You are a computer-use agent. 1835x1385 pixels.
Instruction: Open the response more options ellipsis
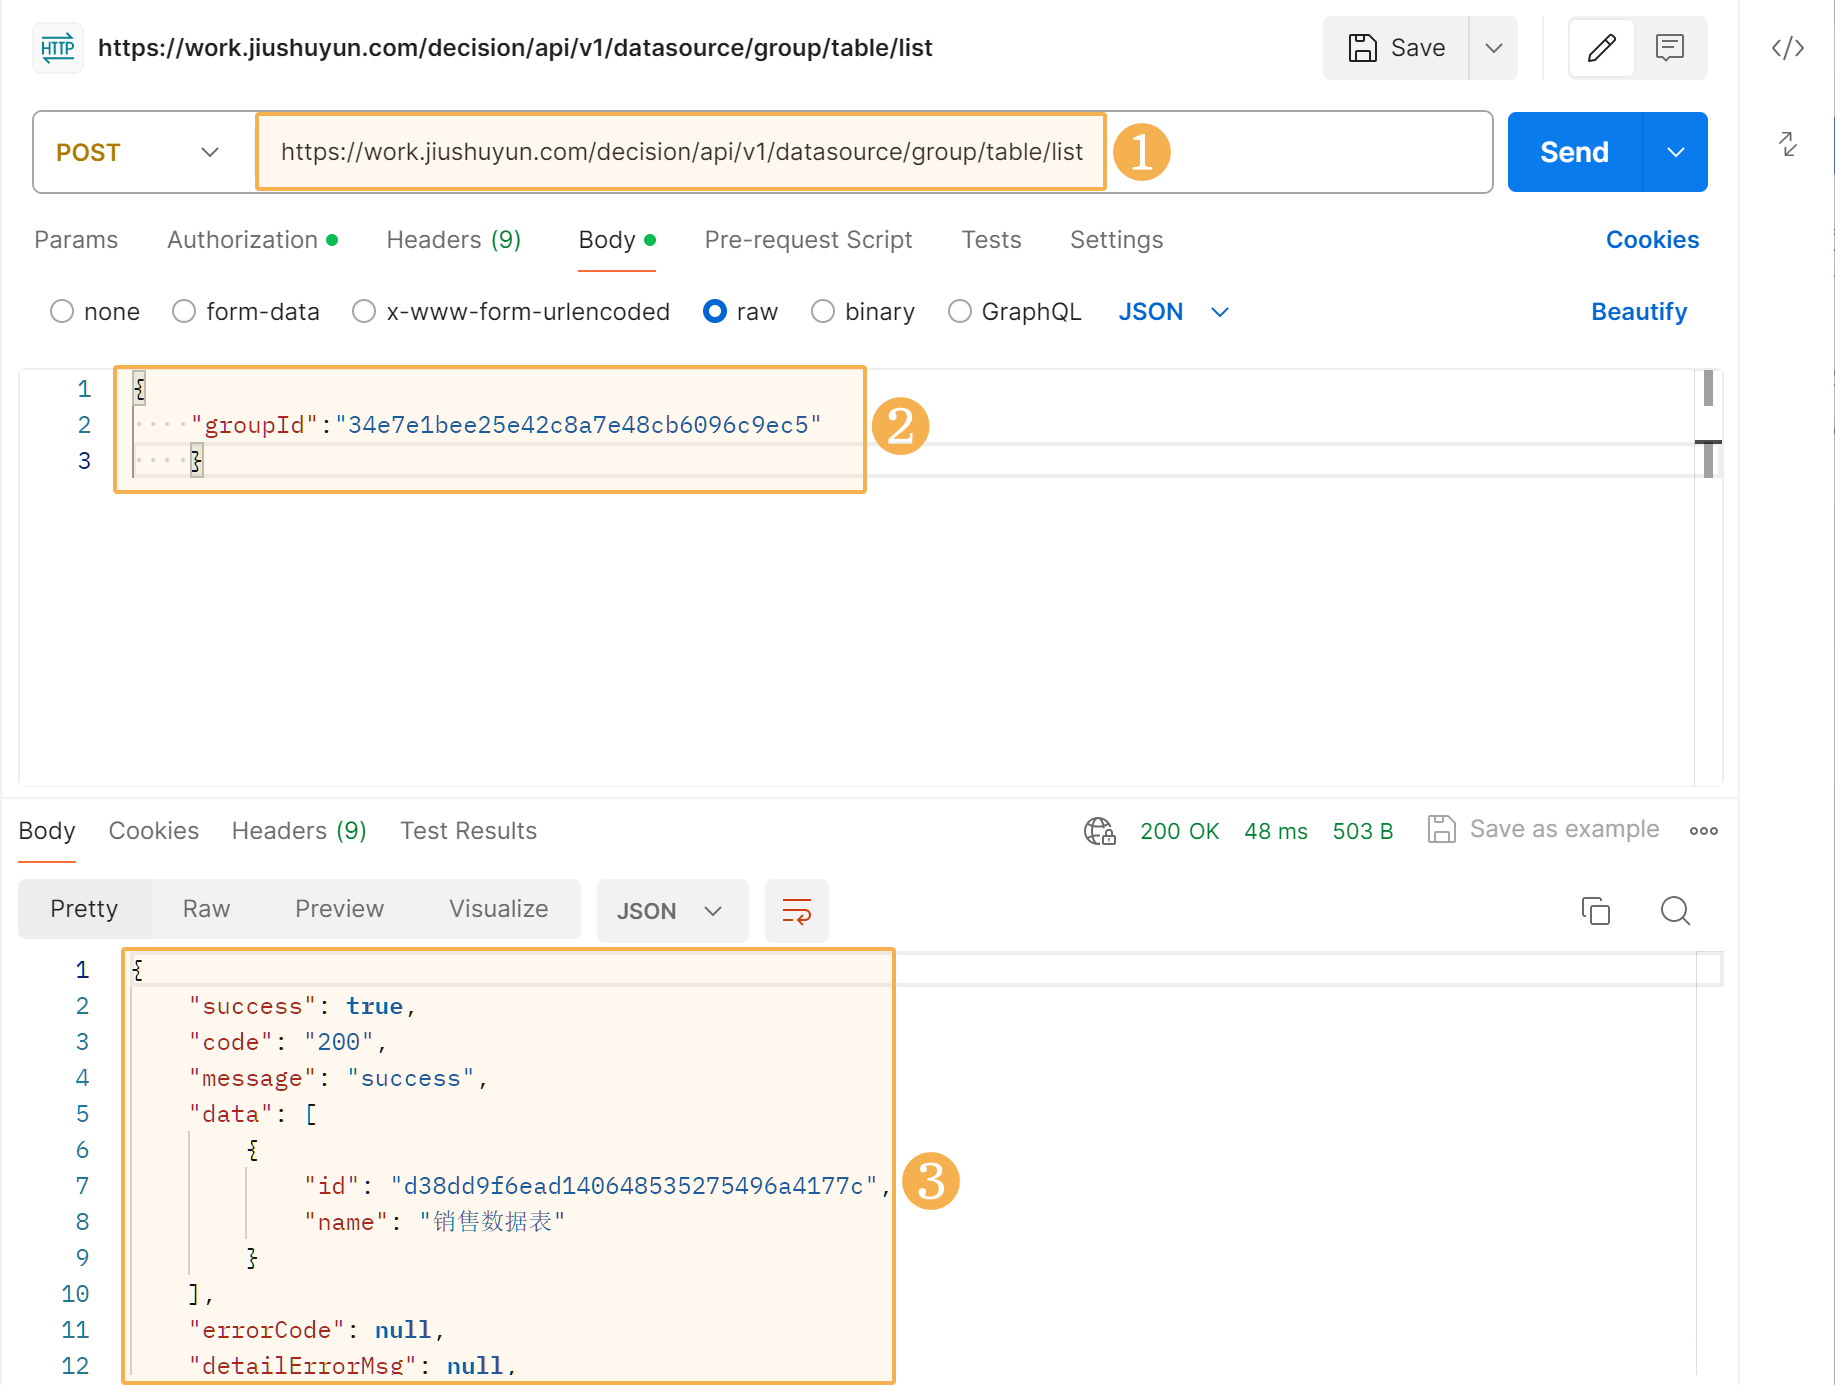pyautogui.click(x=1703, y=831)
